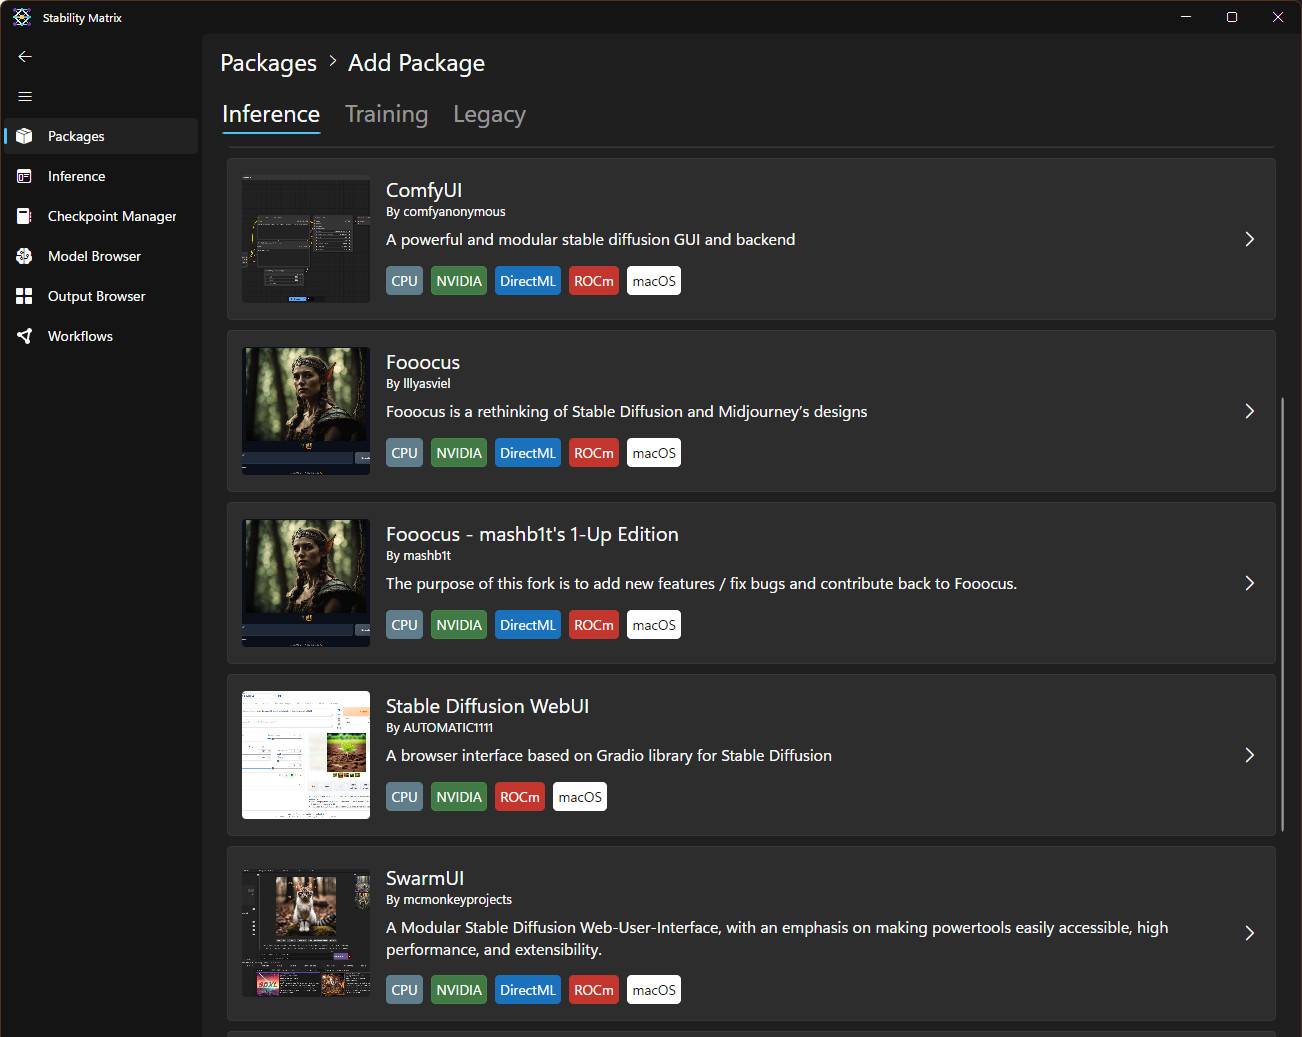Viewport: 1302px width, 1037px height.
Task: Click the Gradio library description text
Action: pos(609,756)
